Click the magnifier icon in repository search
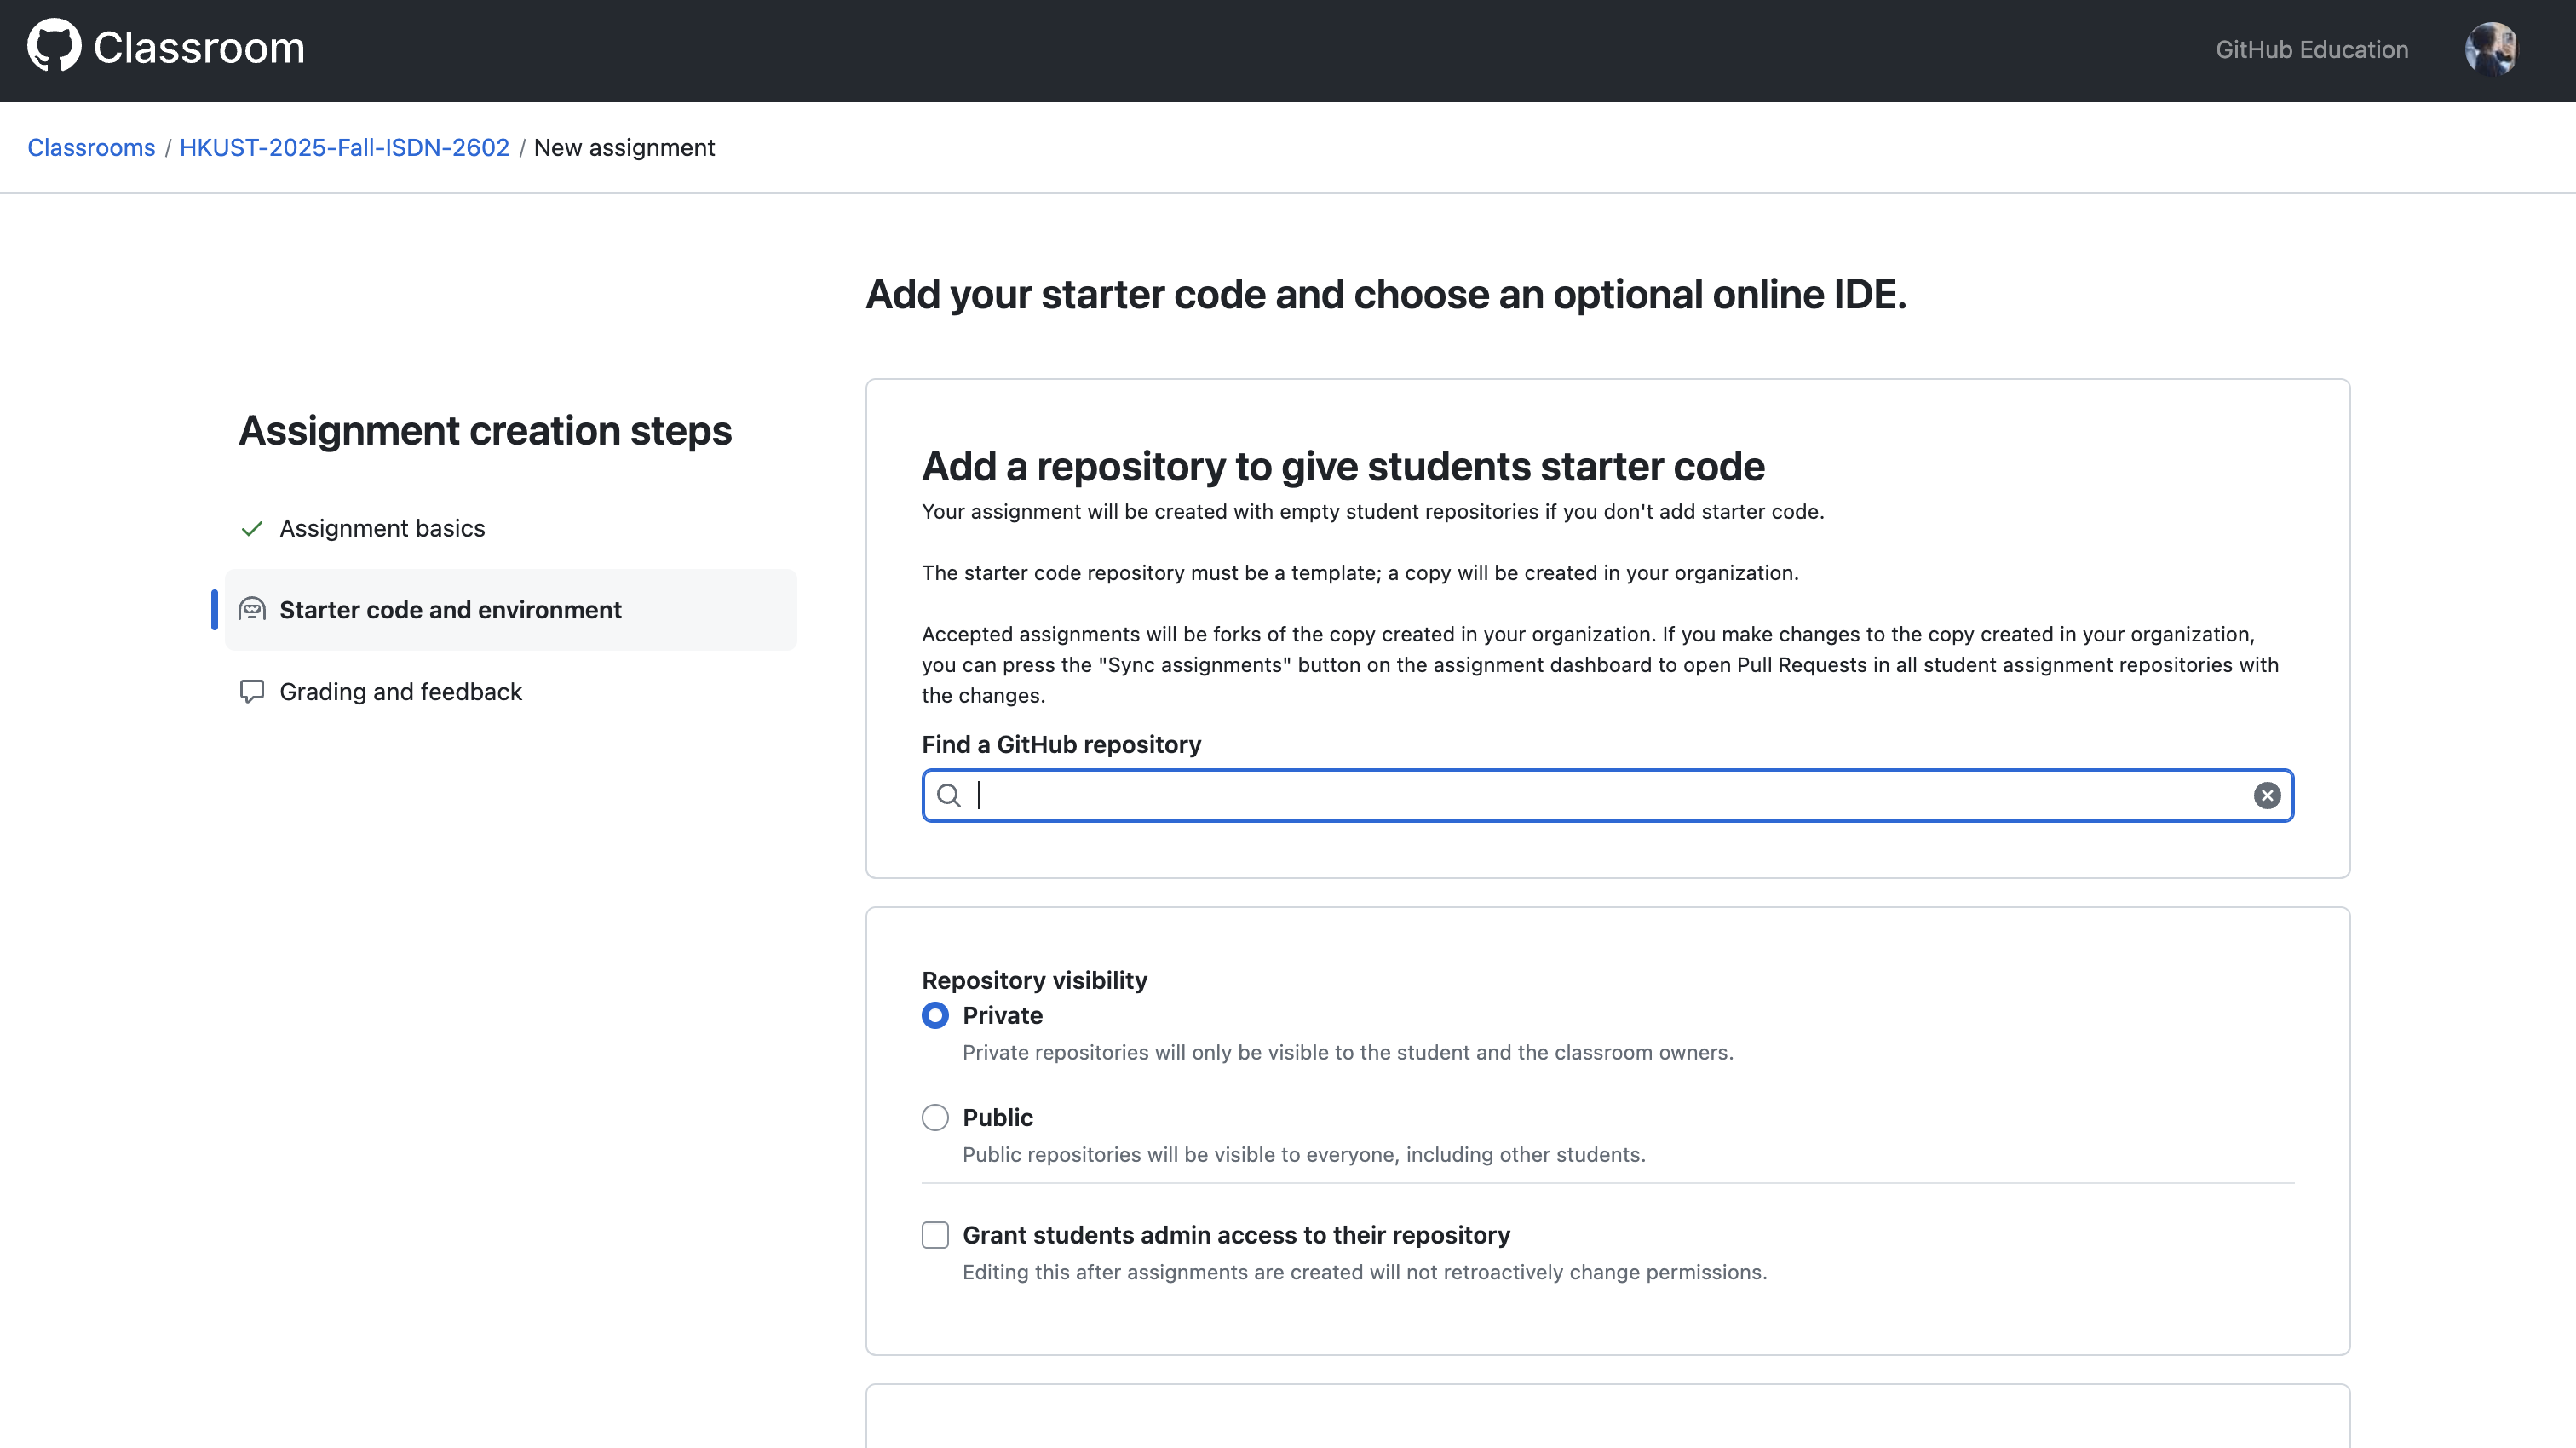Viewport: 2576px width, 1448px height. (x=948, y=796)
